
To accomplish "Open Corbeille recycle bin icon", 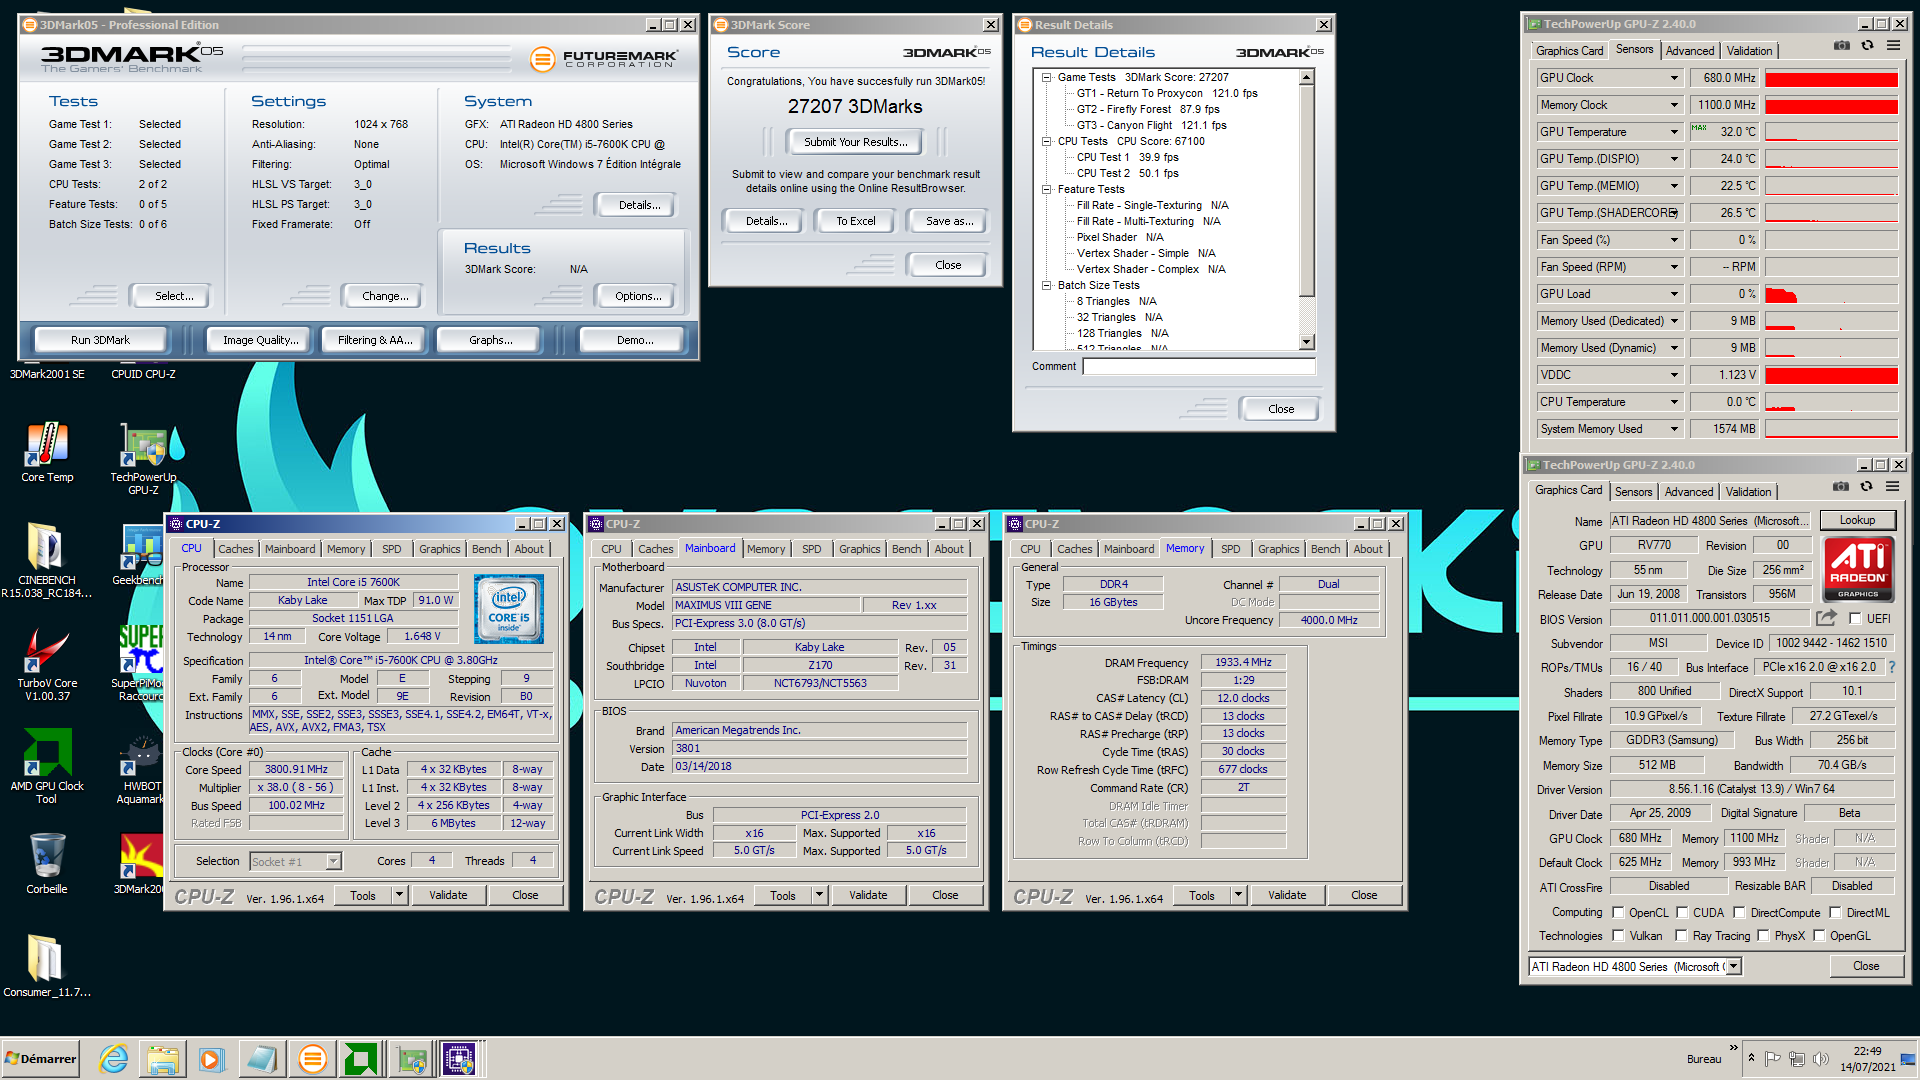I will tap(47, 863).
